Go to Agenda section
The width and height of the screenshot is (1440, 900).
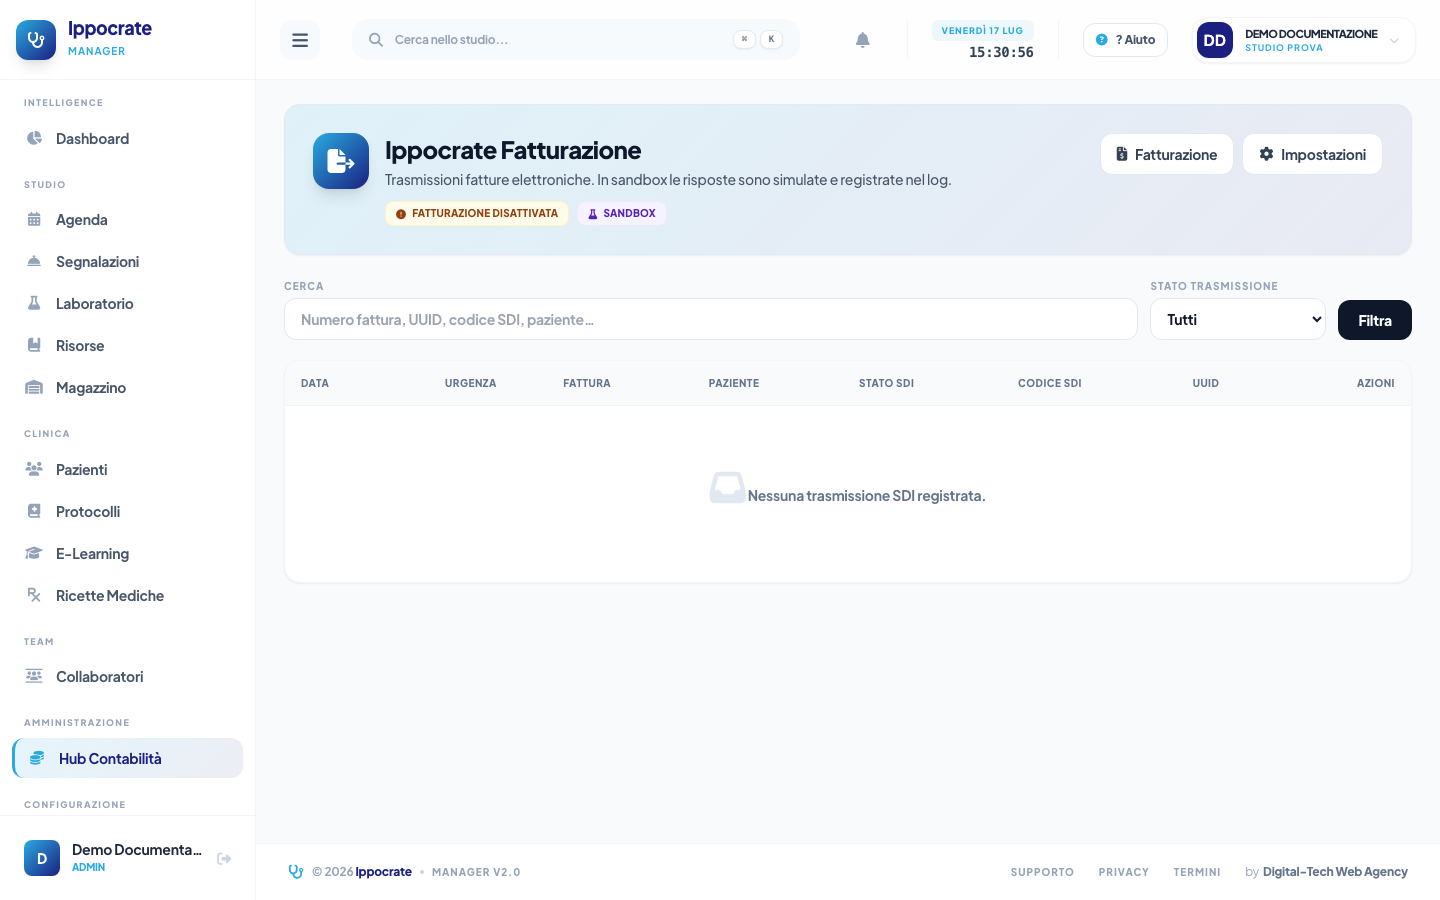(128, 219)
